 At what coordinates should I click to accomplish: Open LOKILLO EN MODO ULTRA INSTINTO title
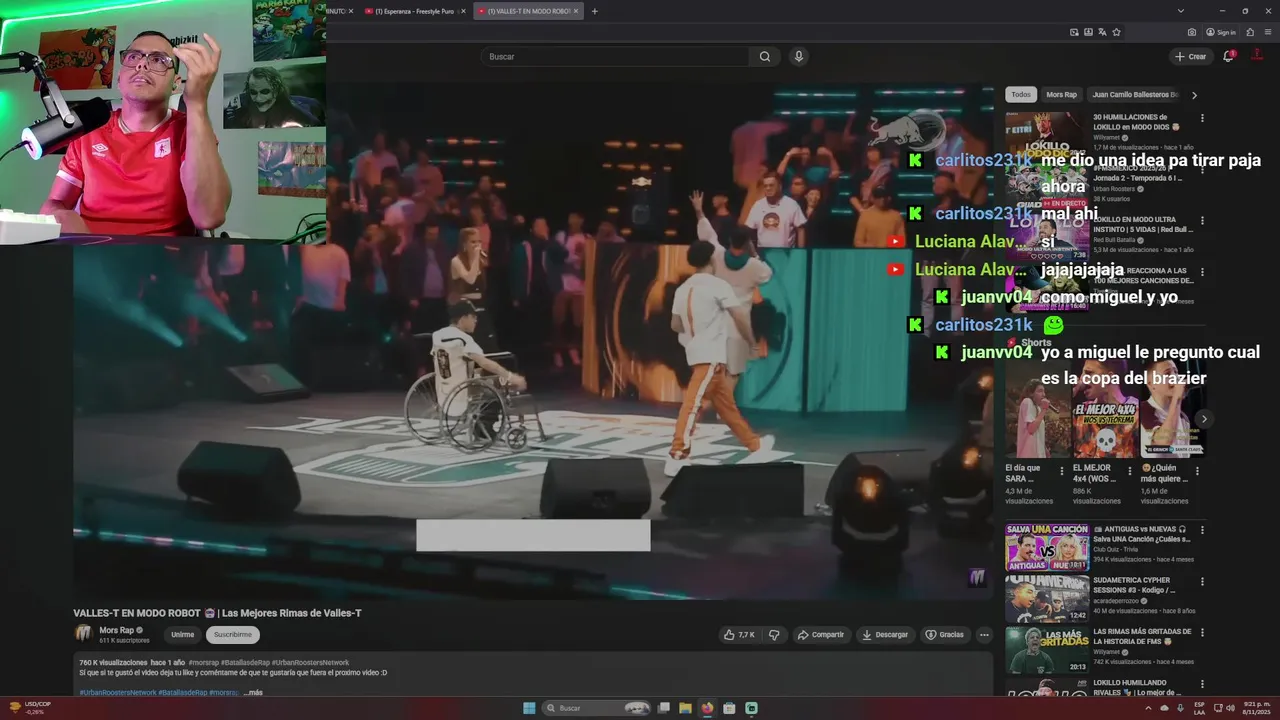(x=1143, y=224)
